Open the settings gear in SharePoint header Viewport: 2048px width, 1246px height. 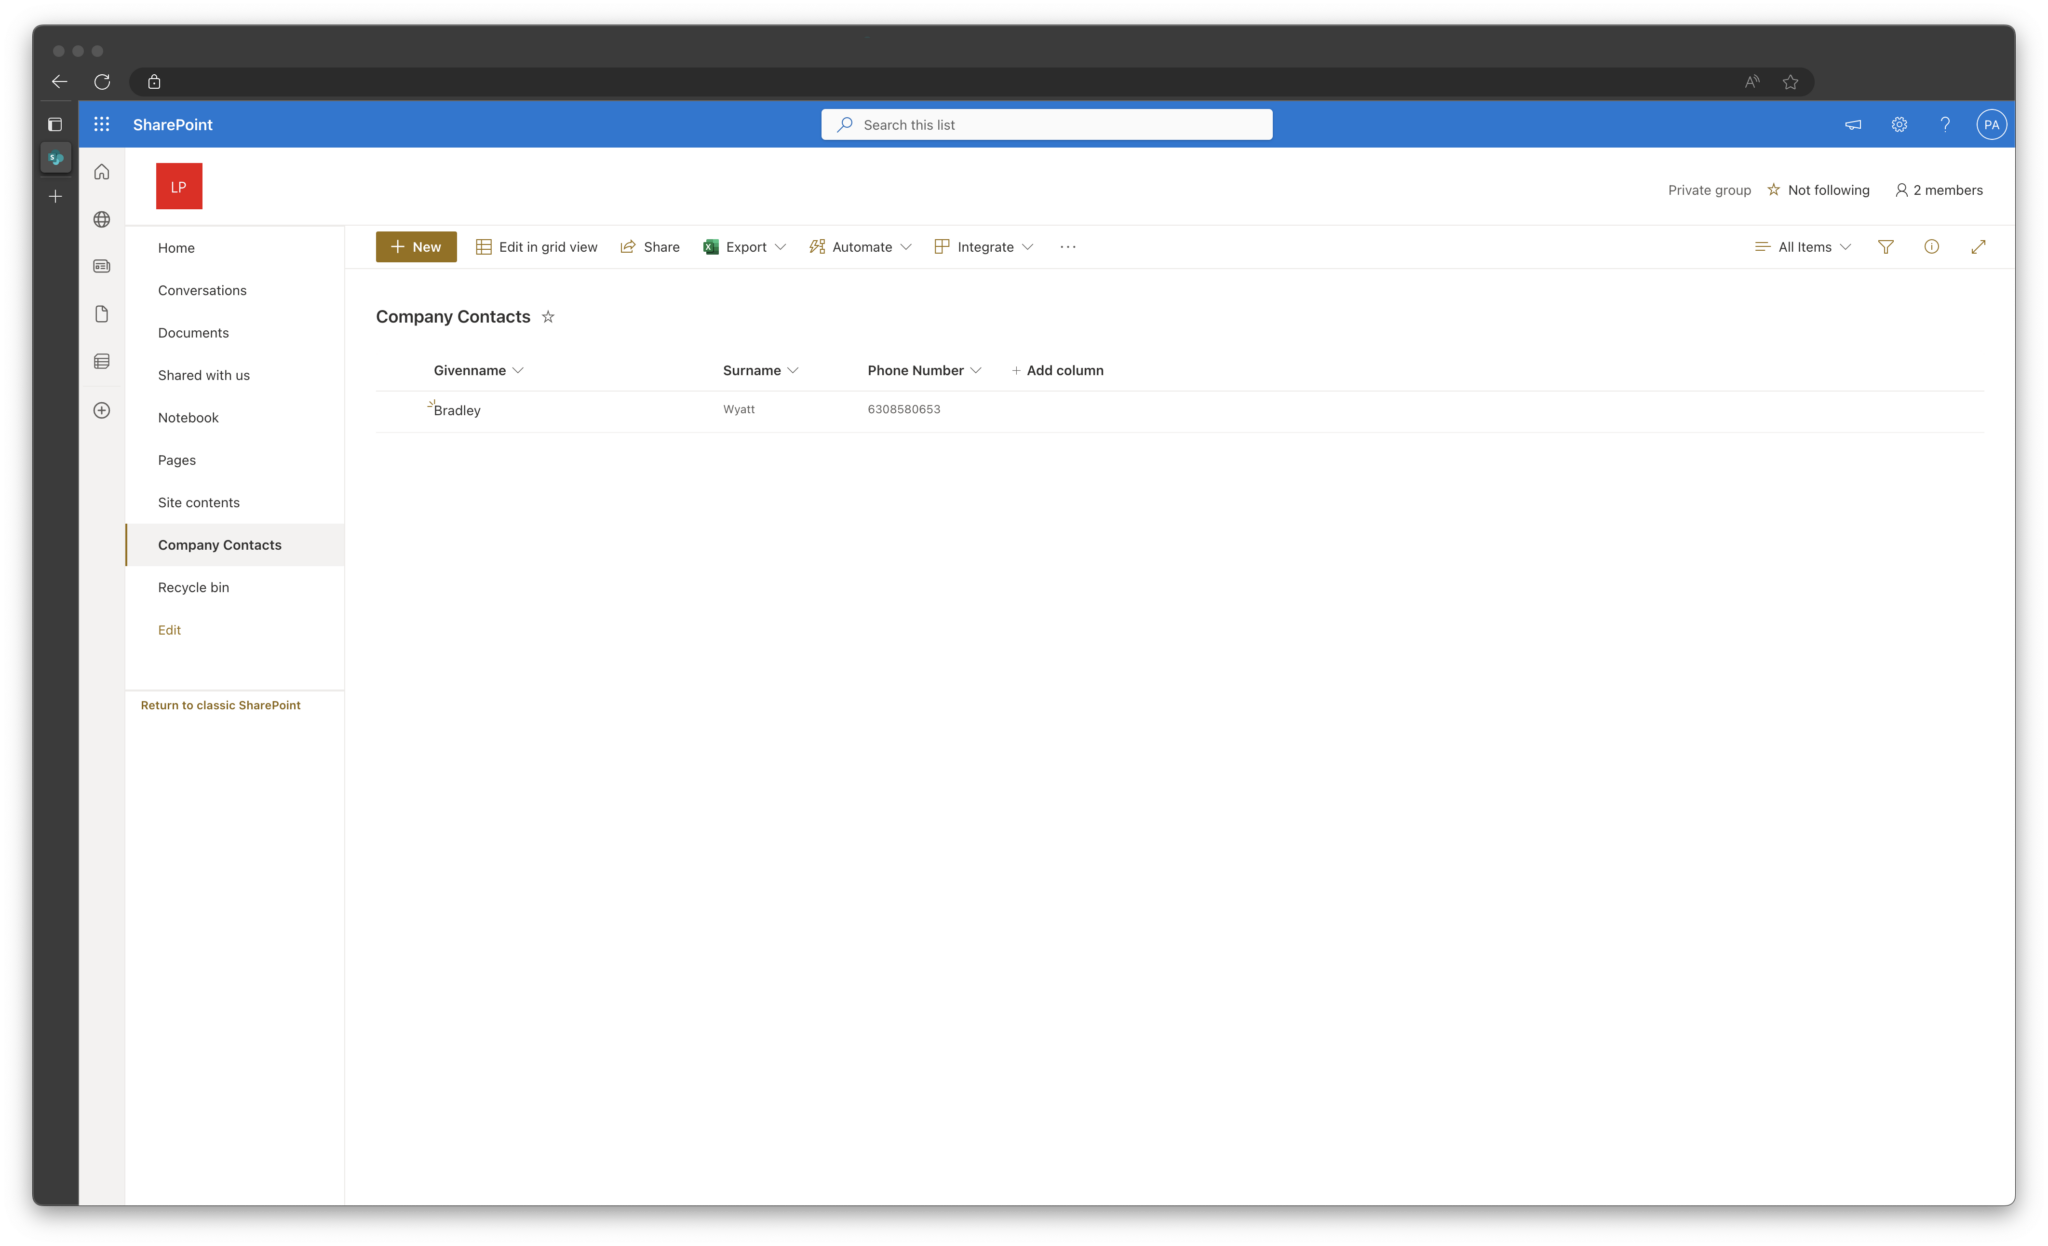point(1899,124)
